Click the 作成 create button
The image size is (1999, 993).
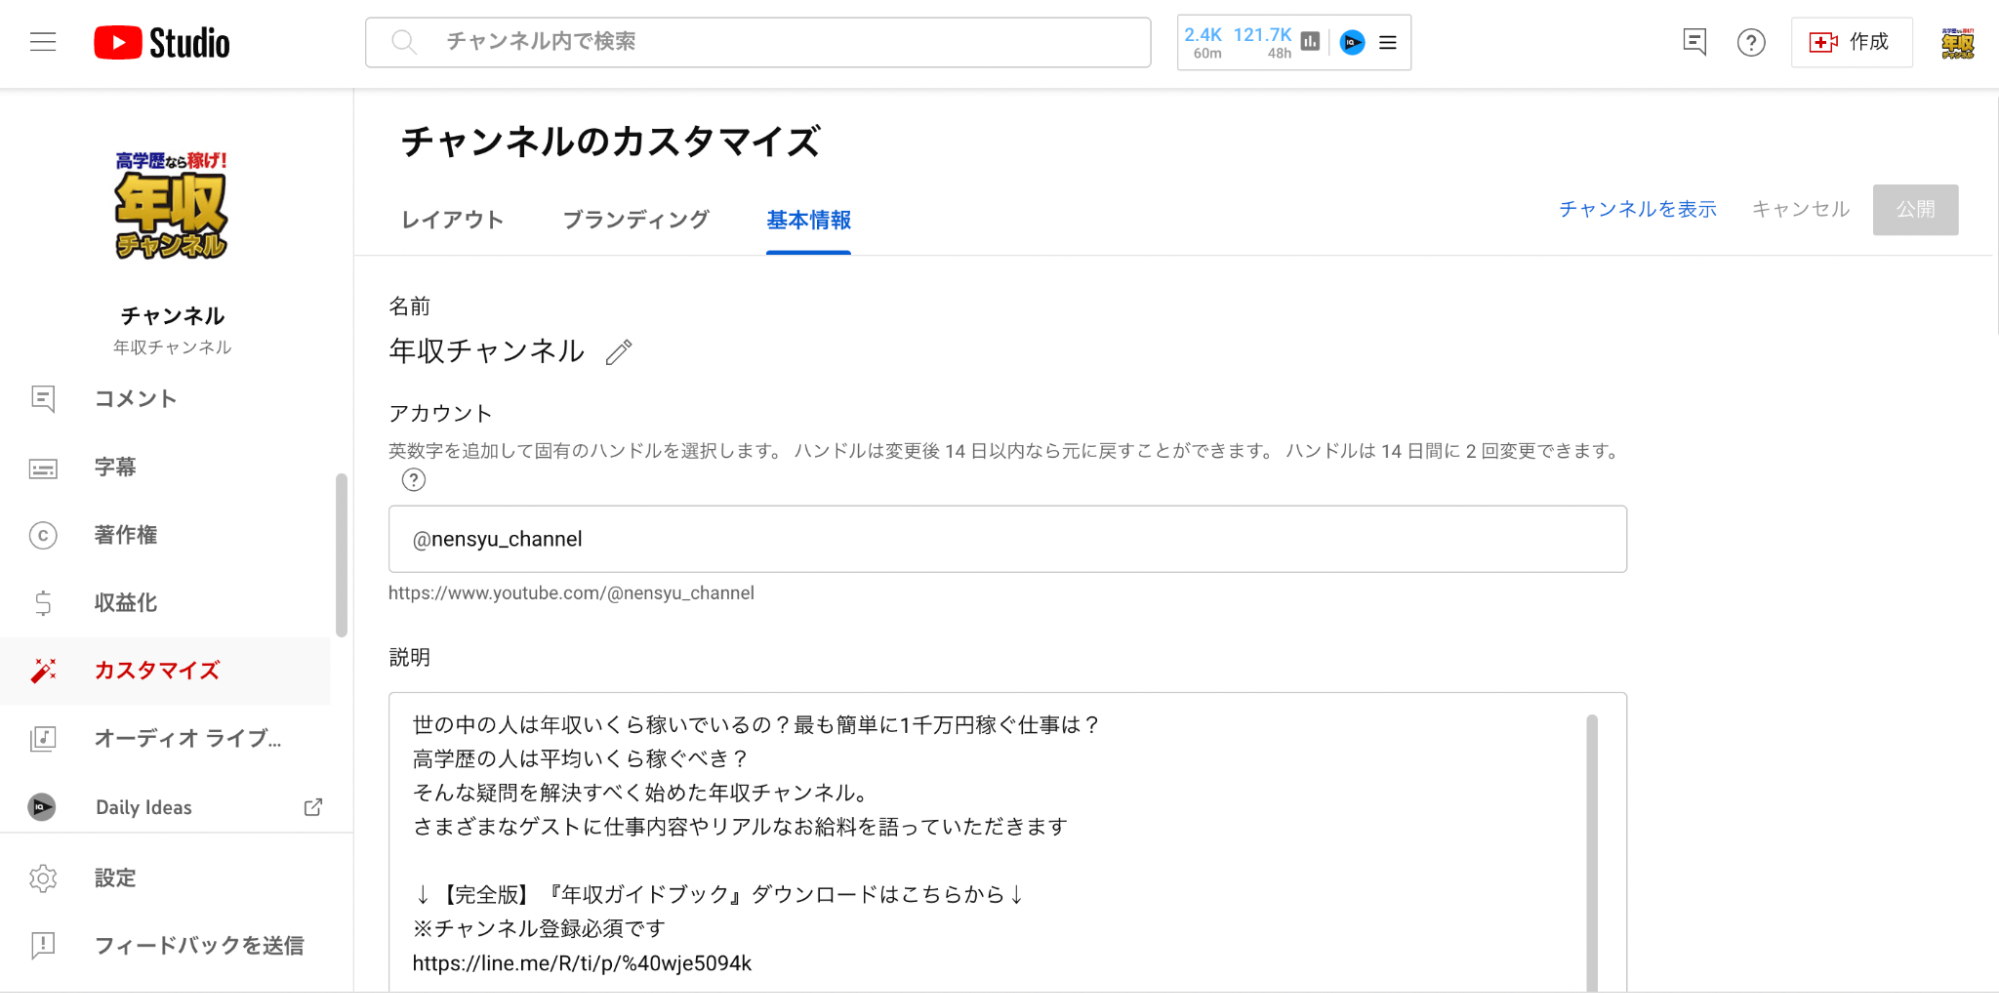click(1851, 42)
